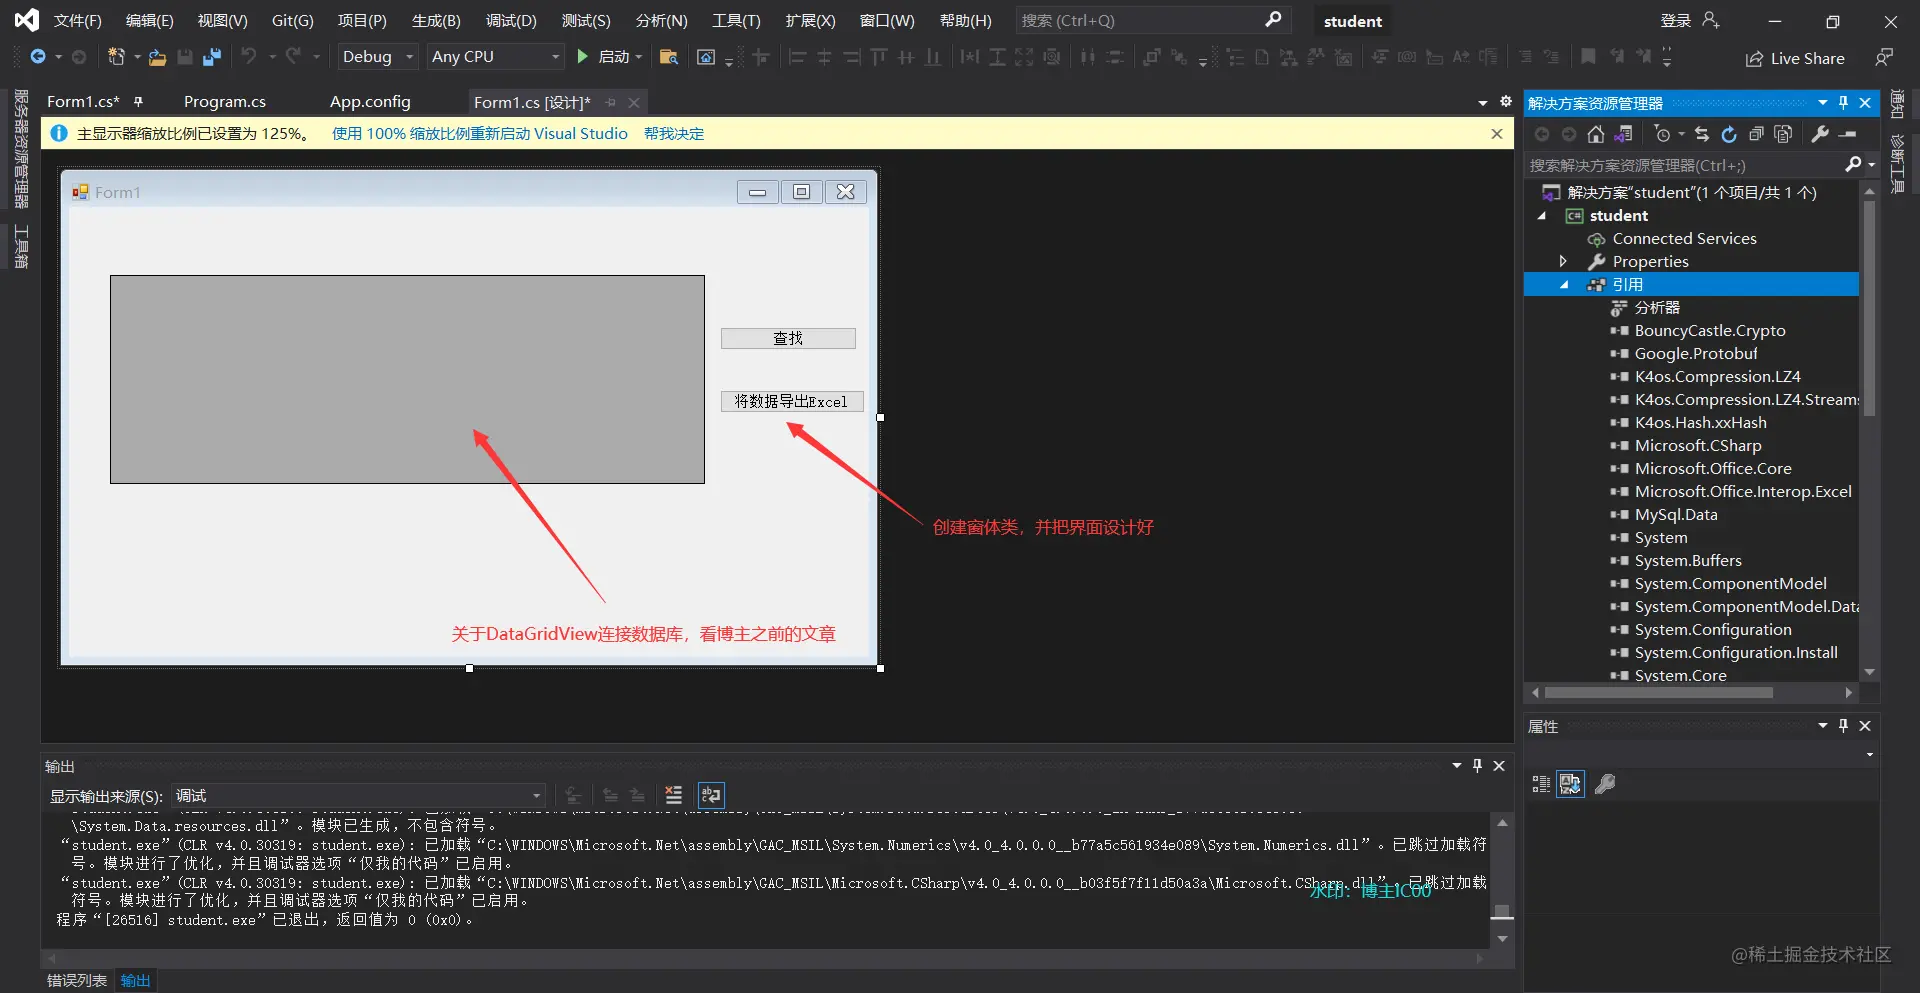Click the Collapse All icon in Solution Explorer
The image size is (1920, 993).
(1756, 134)
